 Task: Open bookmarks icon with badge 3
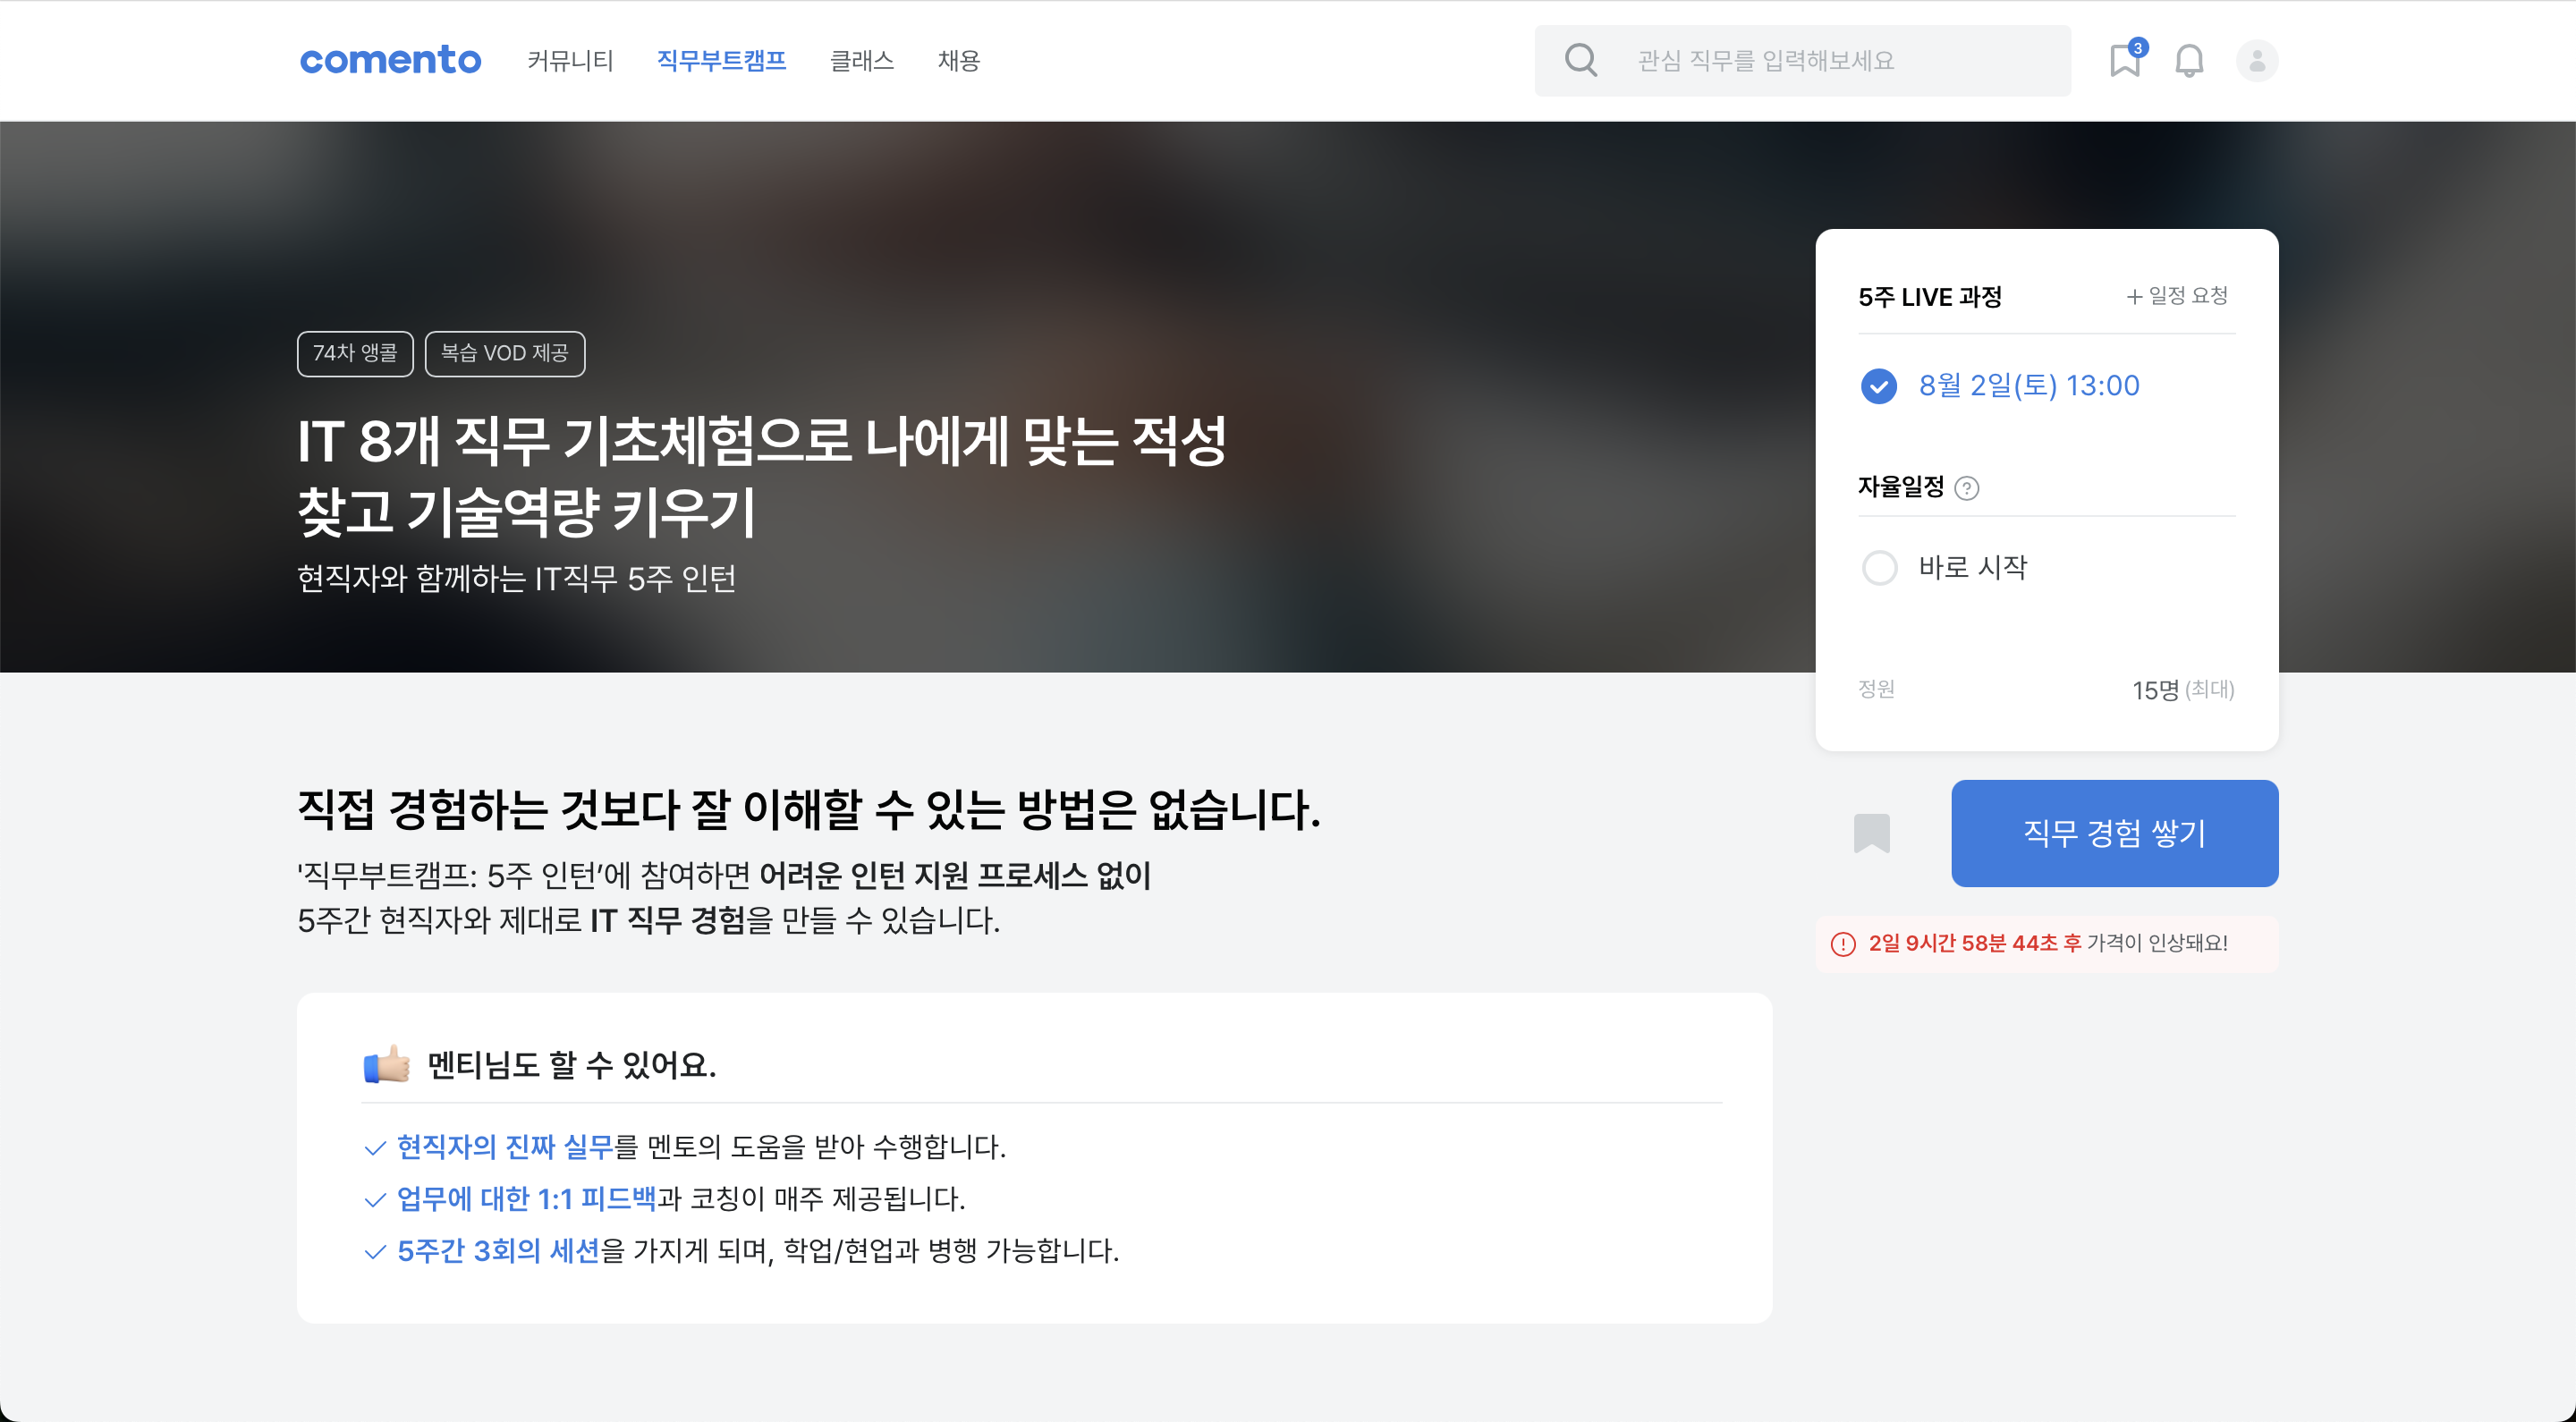(2125, 60)
